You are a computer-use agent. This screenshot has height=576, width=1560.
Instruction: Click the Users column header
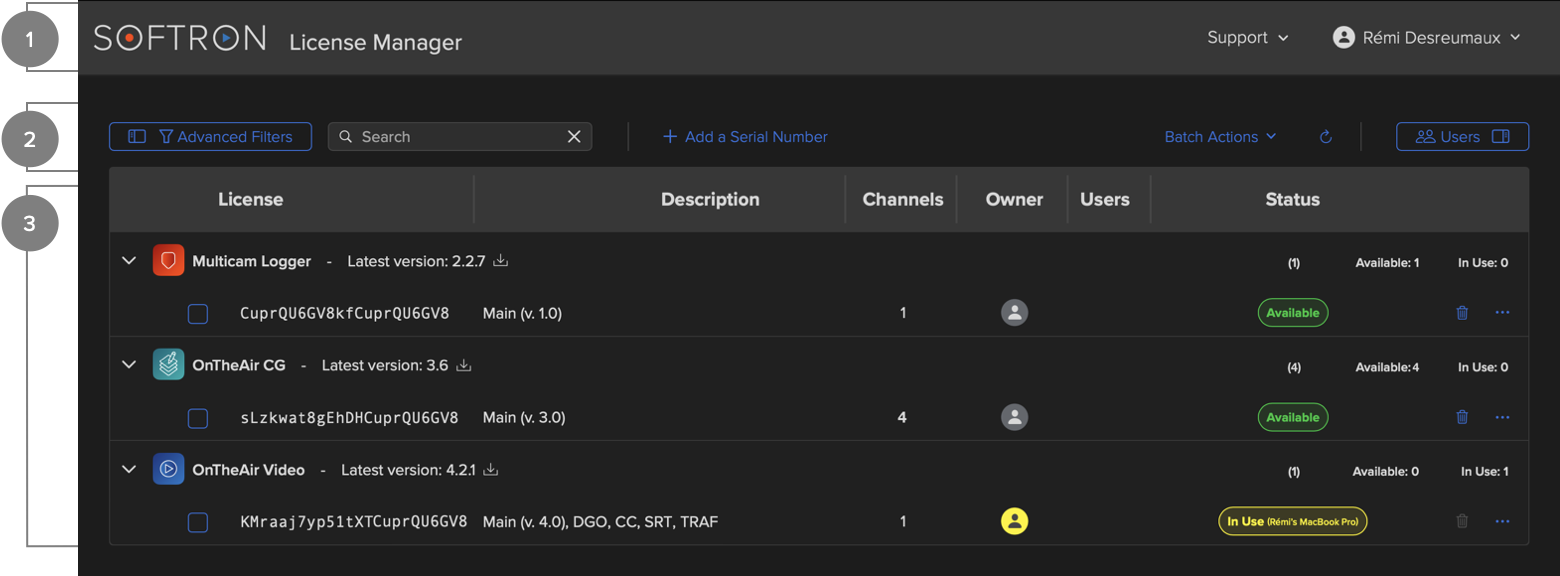pyautogui.click(x=1105, y=200)
